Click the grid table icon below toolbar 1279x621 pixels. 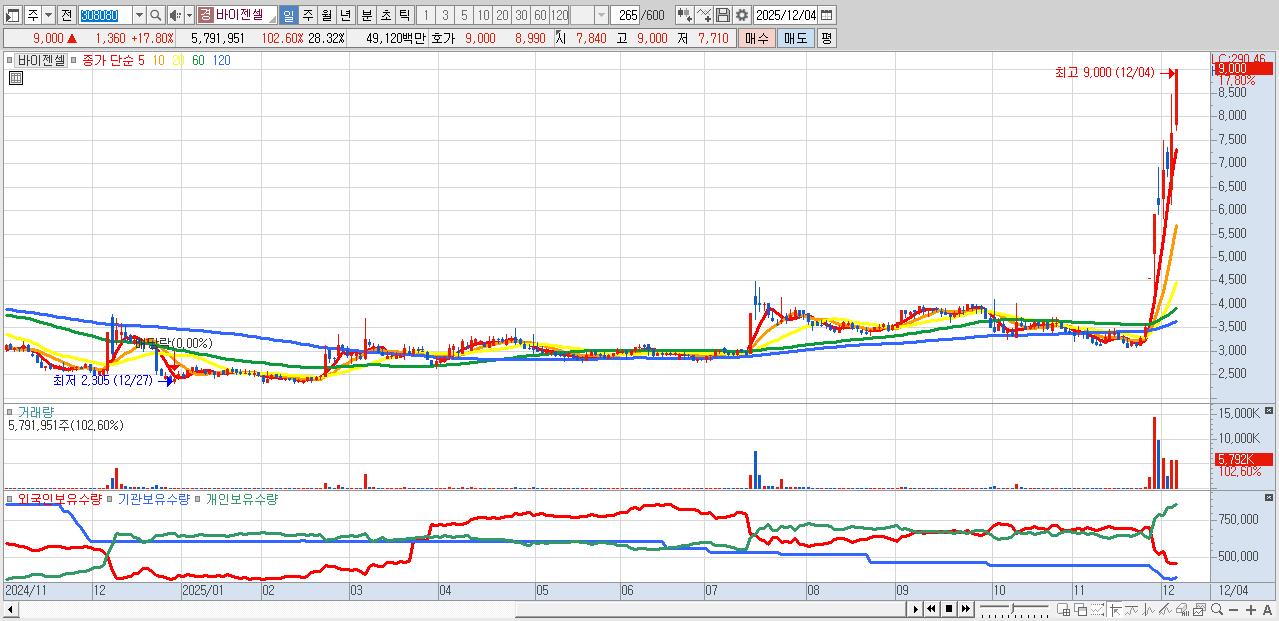[14, 78]
